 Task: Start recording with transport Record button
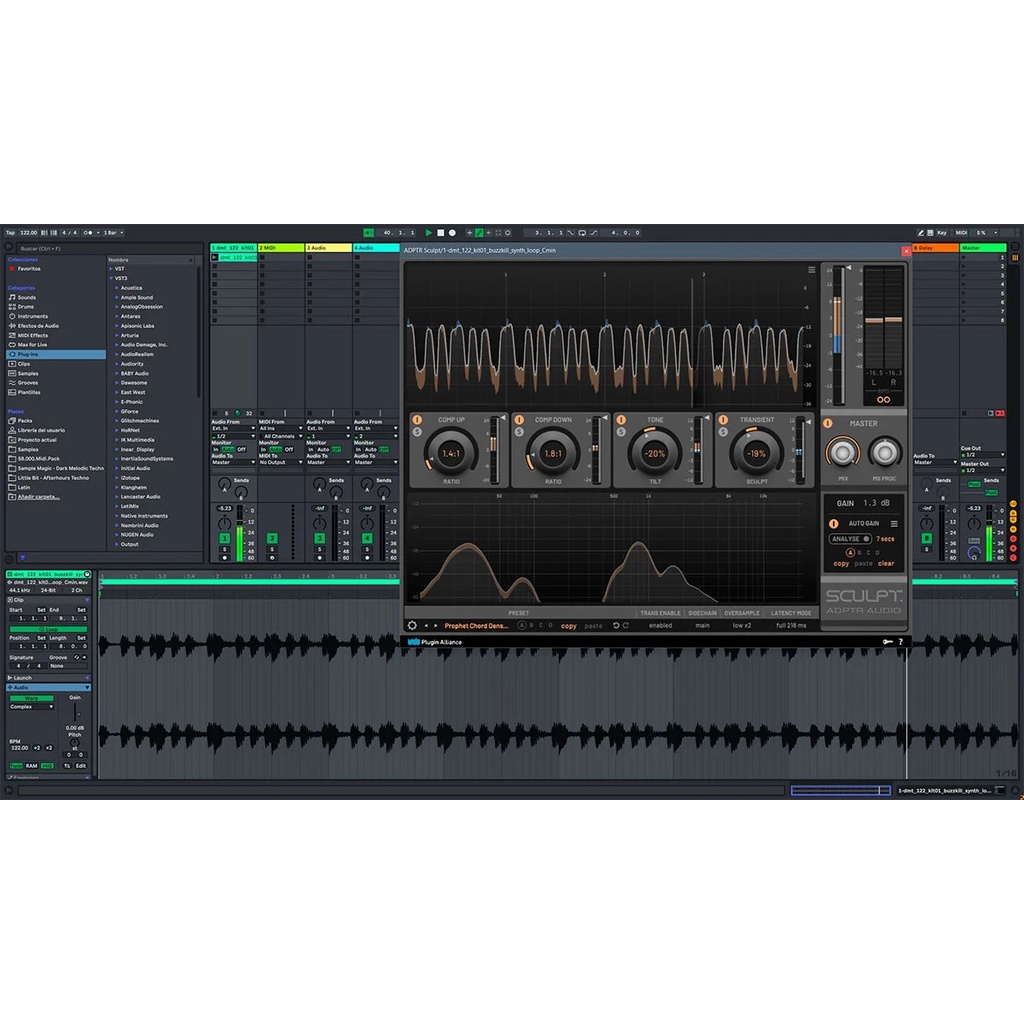[x=452, y=232]
